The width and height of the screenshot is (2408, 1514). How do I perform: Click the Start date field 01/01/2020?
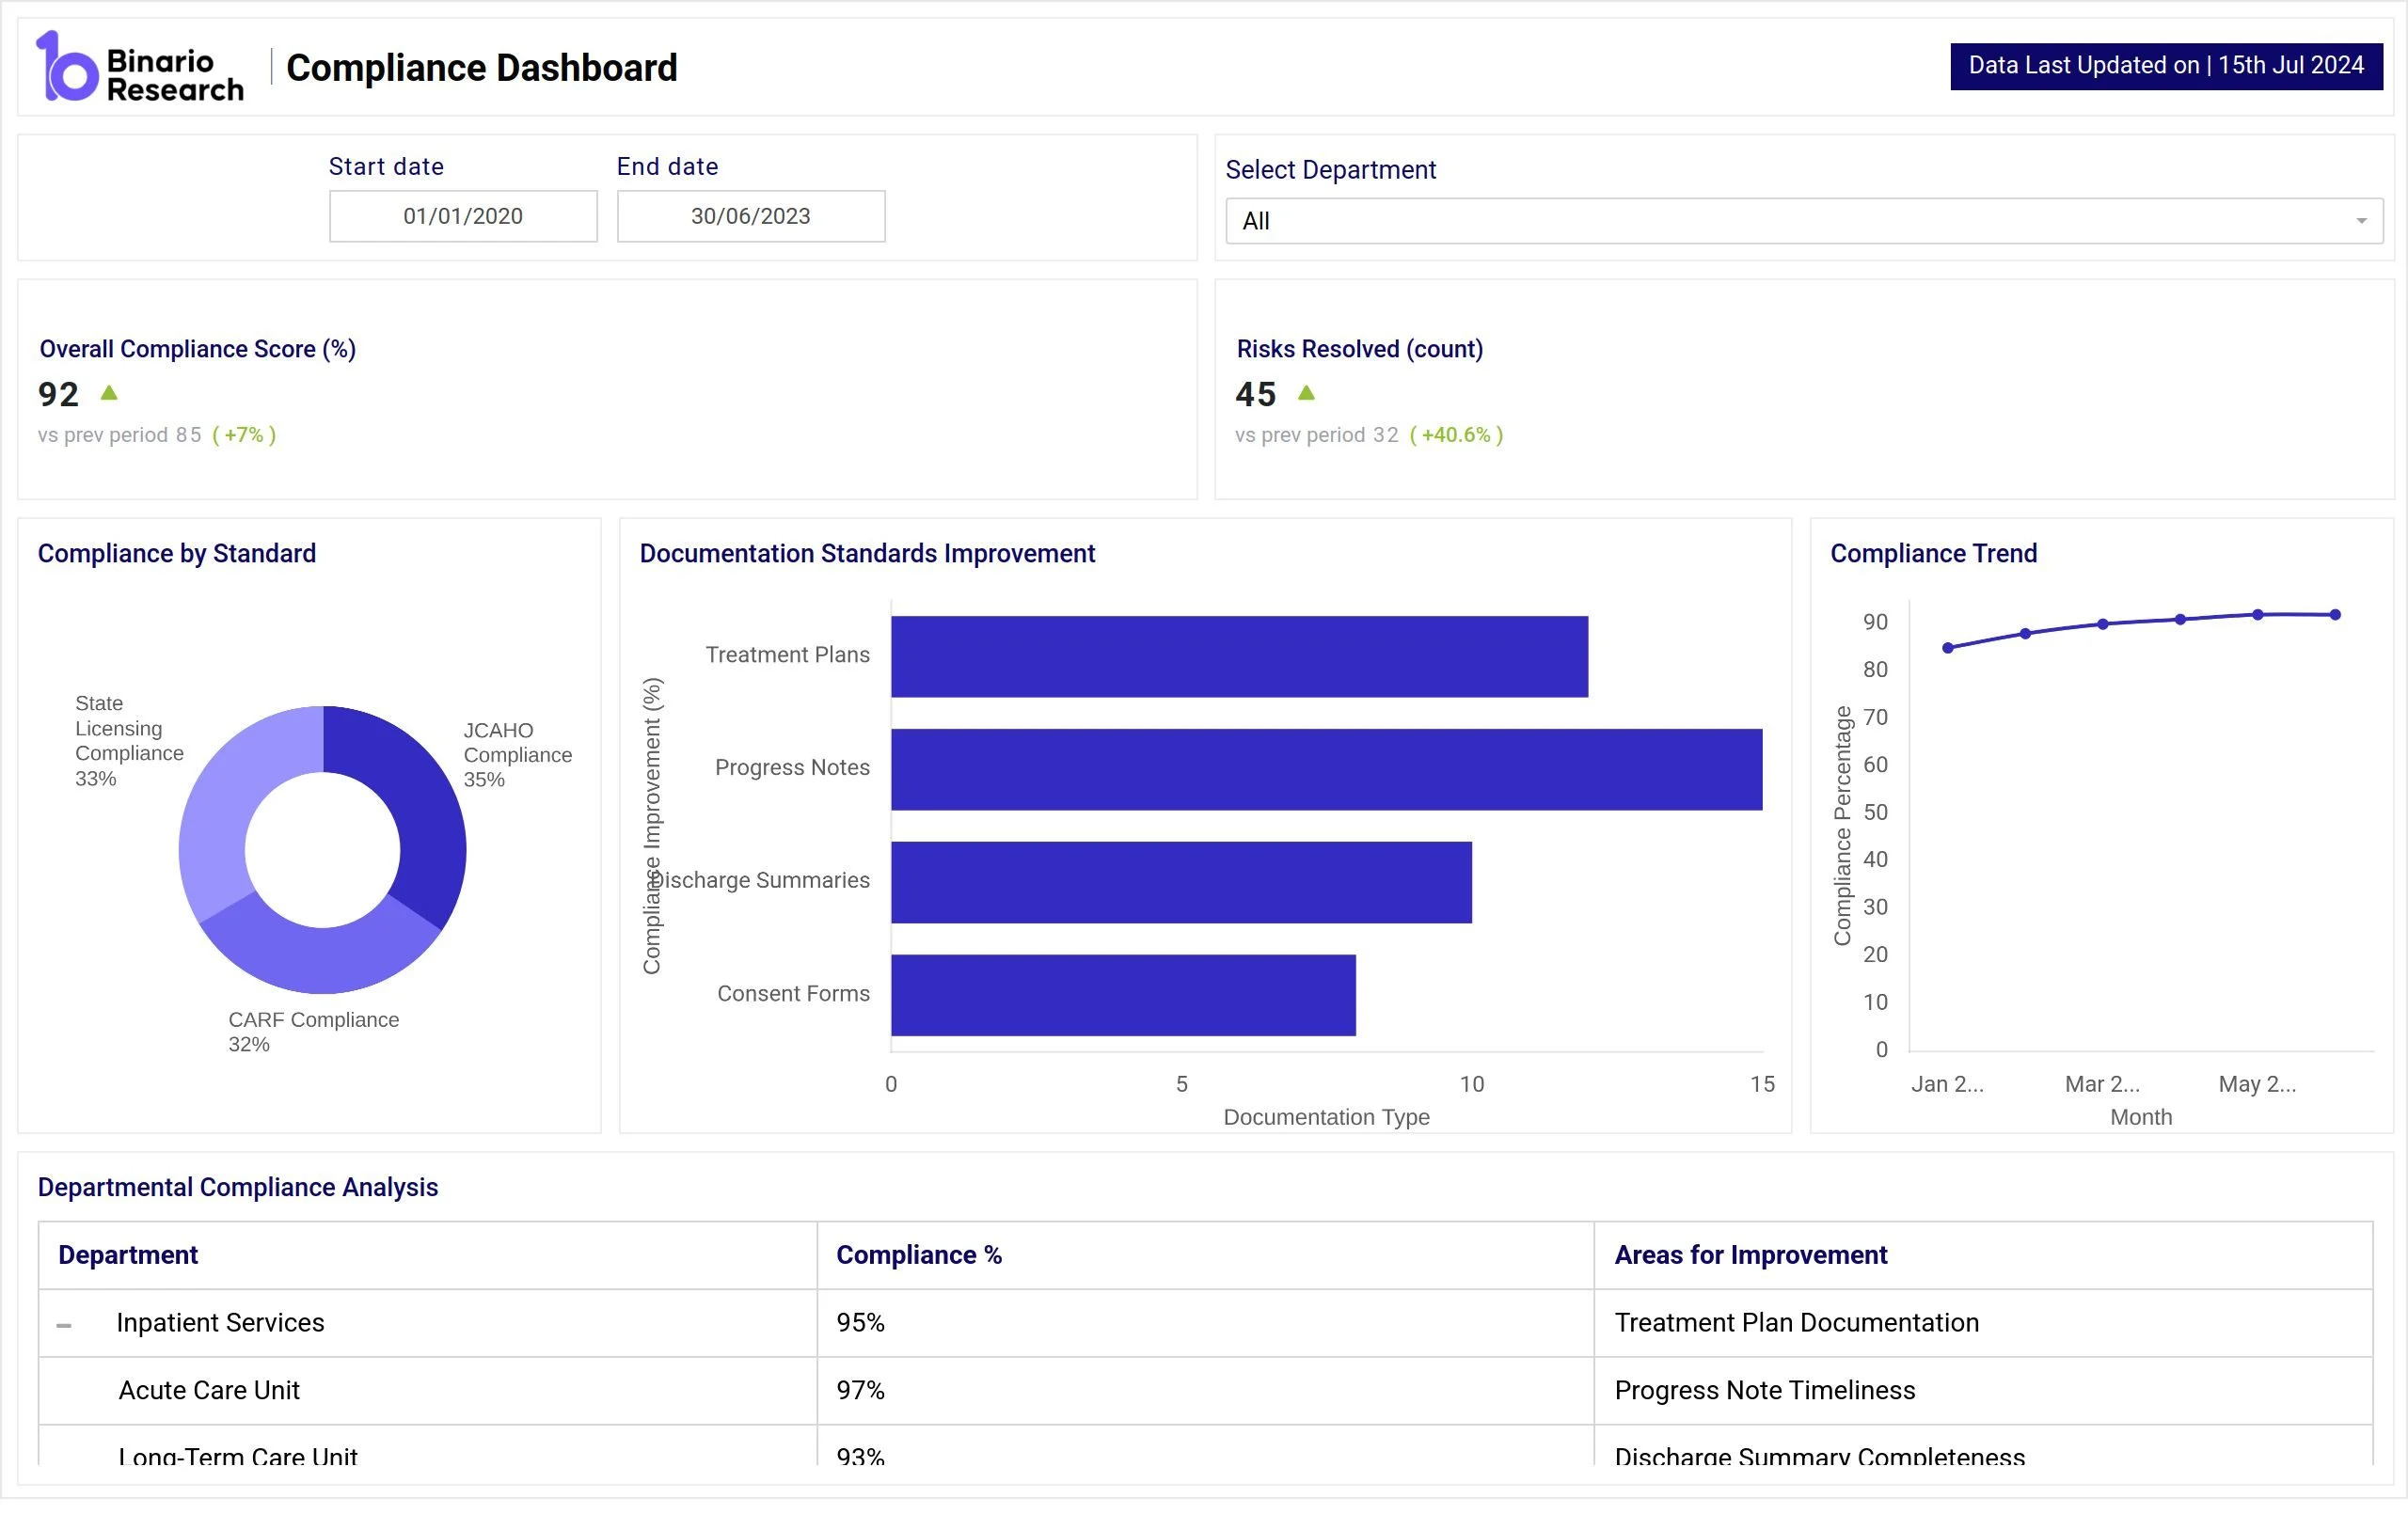point(463,216)
